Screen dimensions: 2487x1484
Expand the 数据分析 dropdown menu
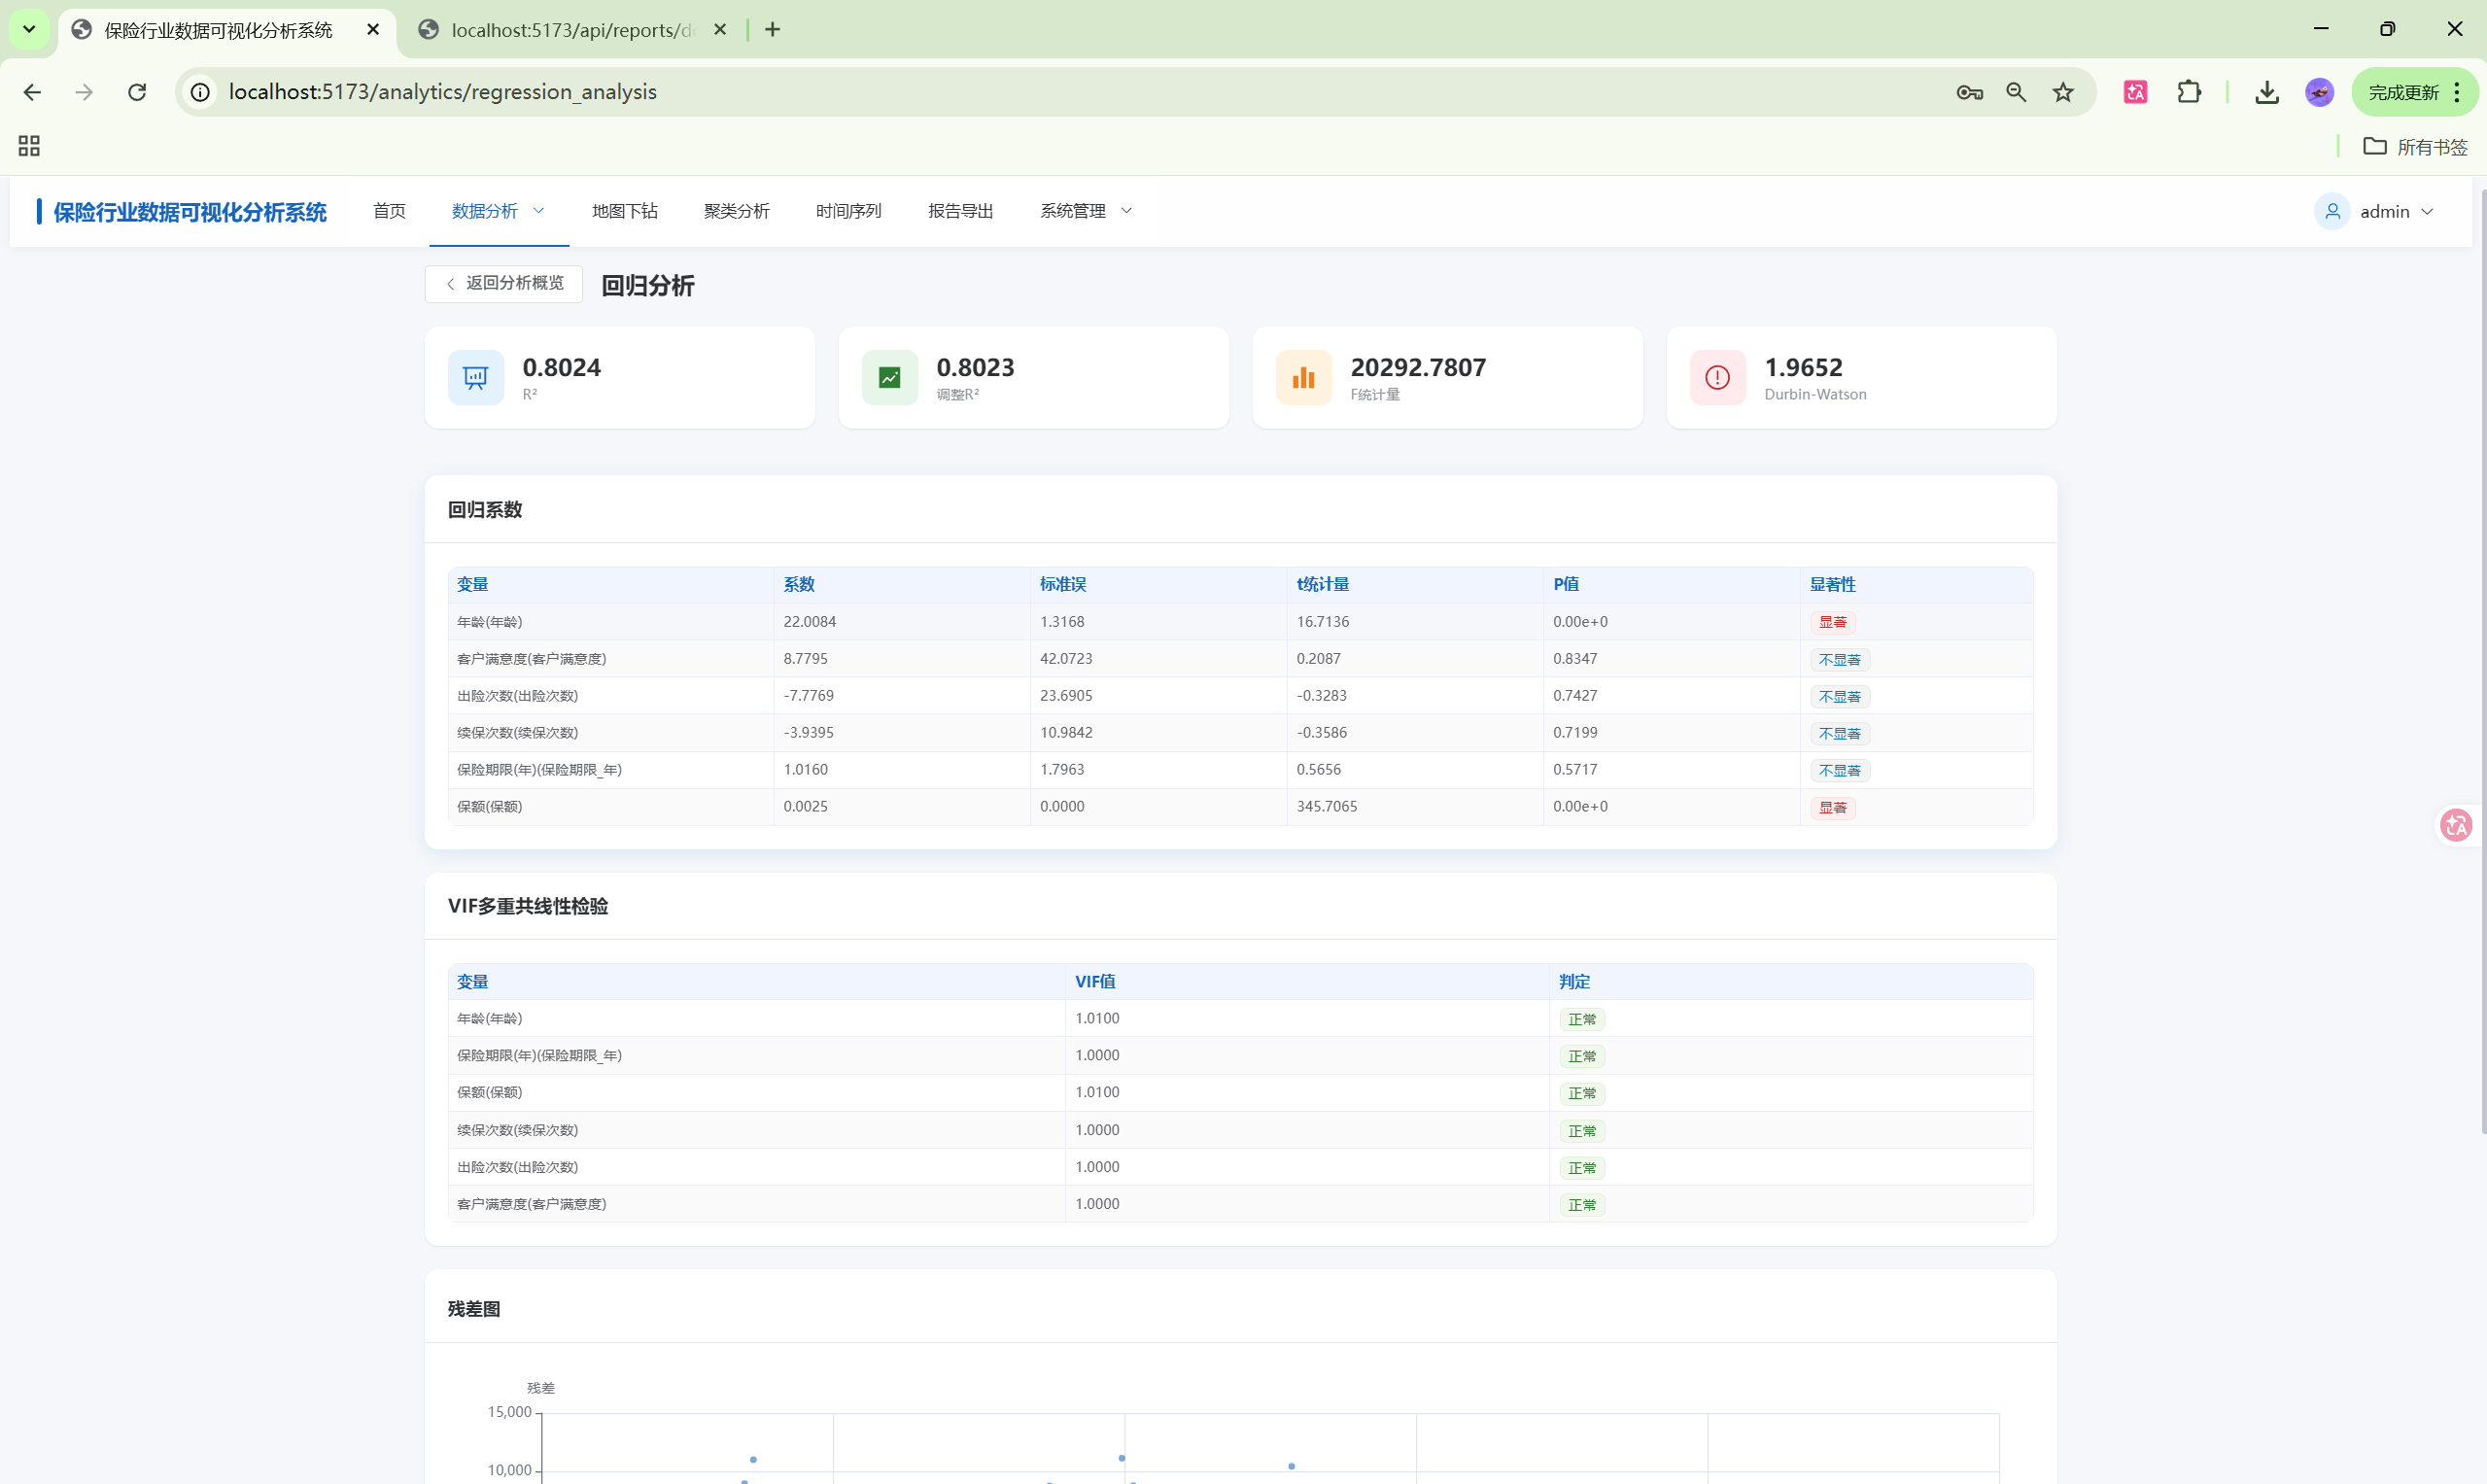click(x=498, y=211)
